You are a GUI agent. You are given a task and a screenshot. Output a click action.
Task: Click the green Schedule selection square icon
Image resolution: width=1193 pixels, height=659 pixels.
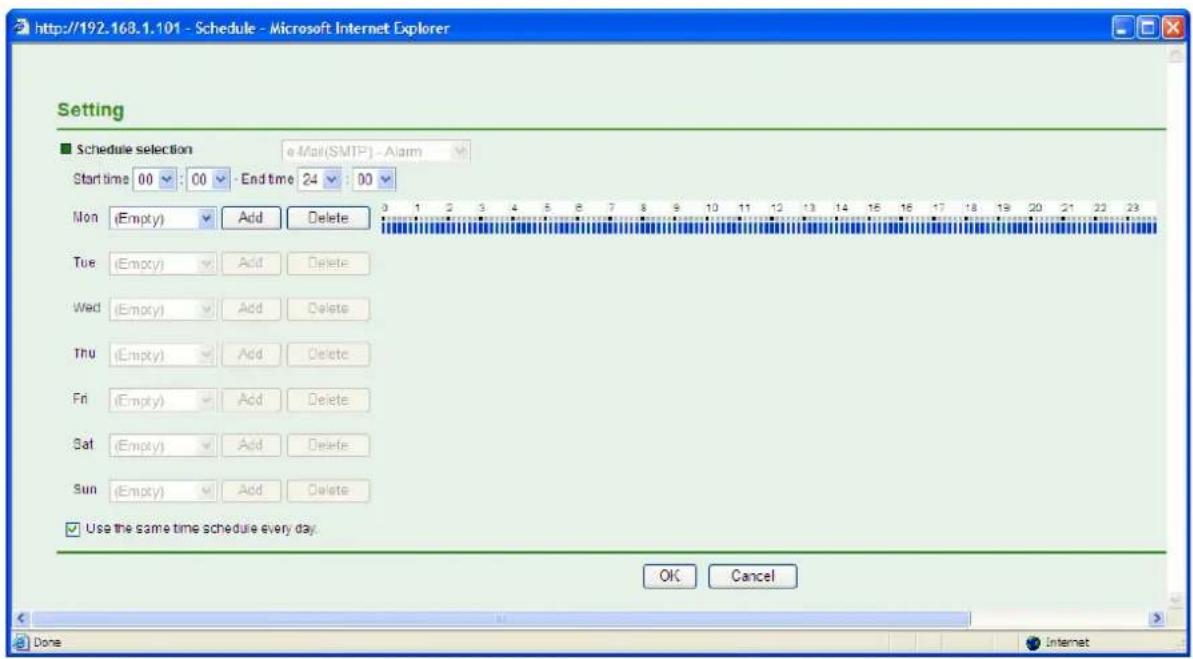point(65,148)
